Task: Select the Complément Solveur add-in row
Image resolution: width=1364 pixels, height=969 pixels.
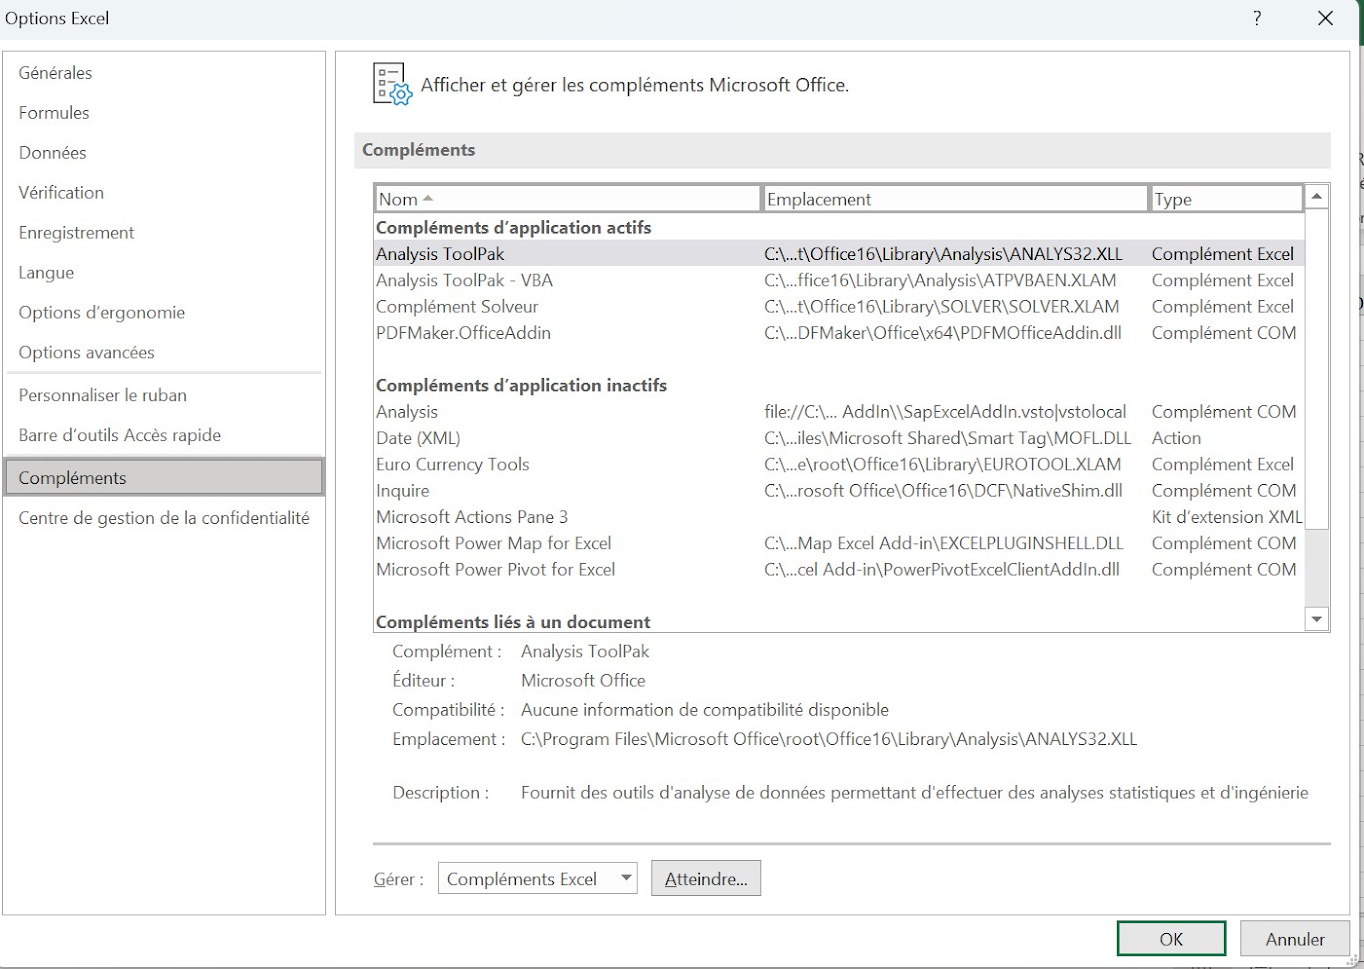Action: click(457, 307)
